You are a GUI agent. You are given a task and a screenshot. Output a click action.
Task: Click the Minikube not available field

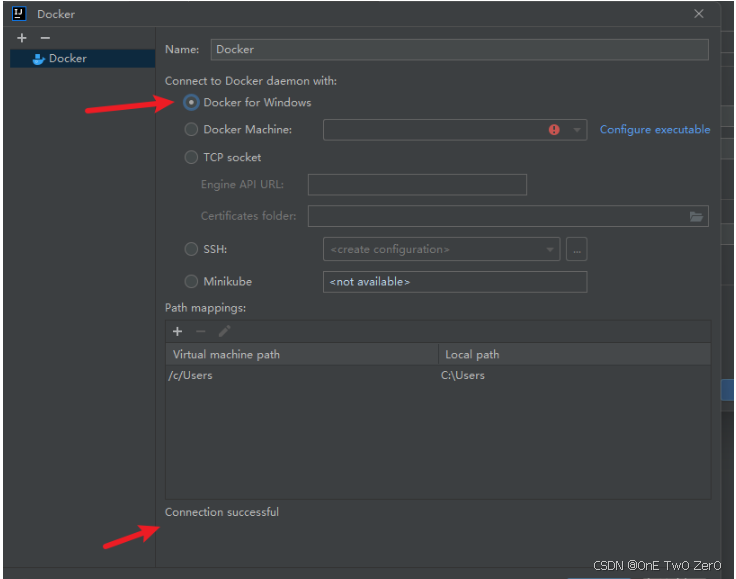tap(455, 282)
